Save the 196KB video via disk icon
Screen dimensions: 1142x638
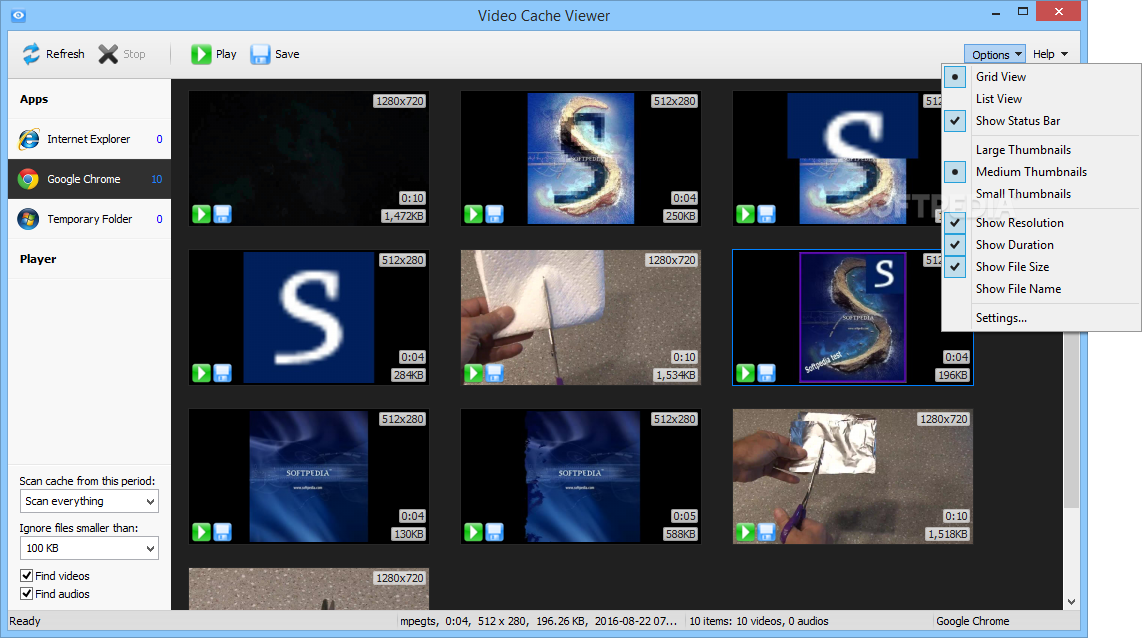(x=766, y=373)
